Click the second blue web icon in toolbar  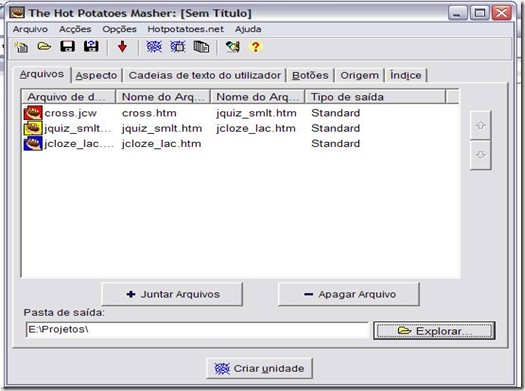(x=178, y=47)
